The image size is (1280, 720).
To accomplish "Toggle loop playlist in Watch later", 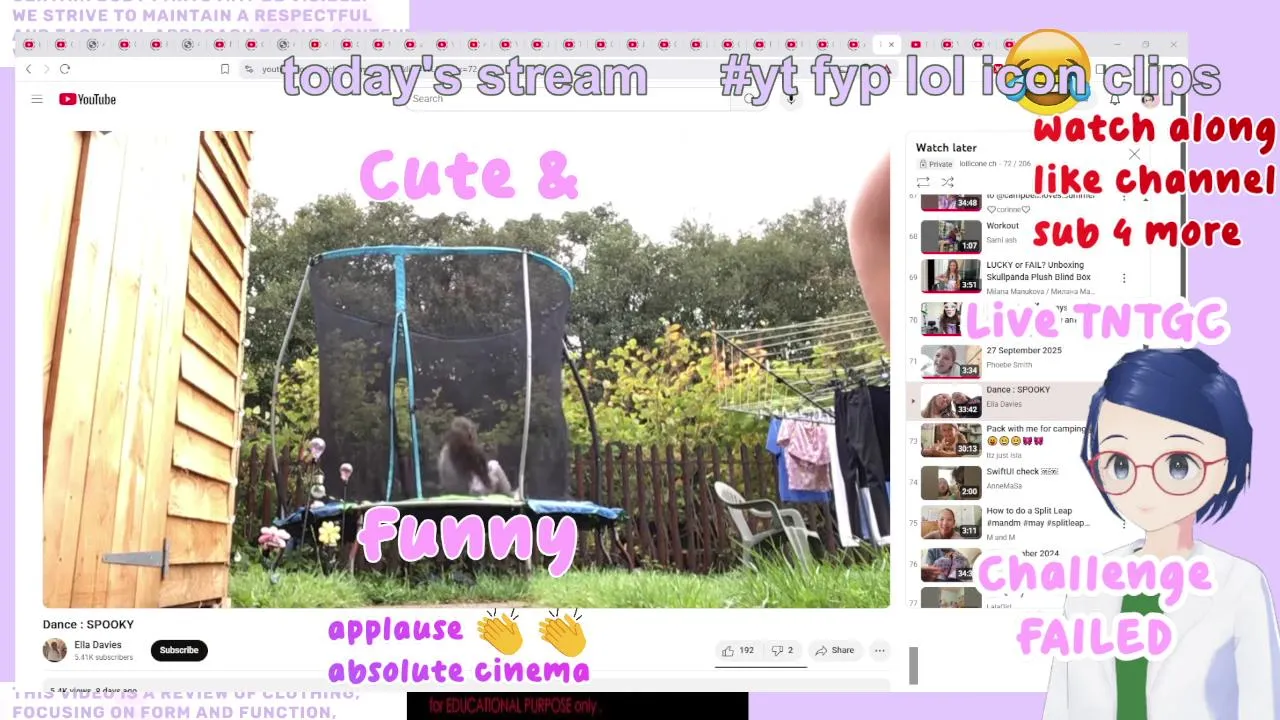I will click(x=923, y=182).
